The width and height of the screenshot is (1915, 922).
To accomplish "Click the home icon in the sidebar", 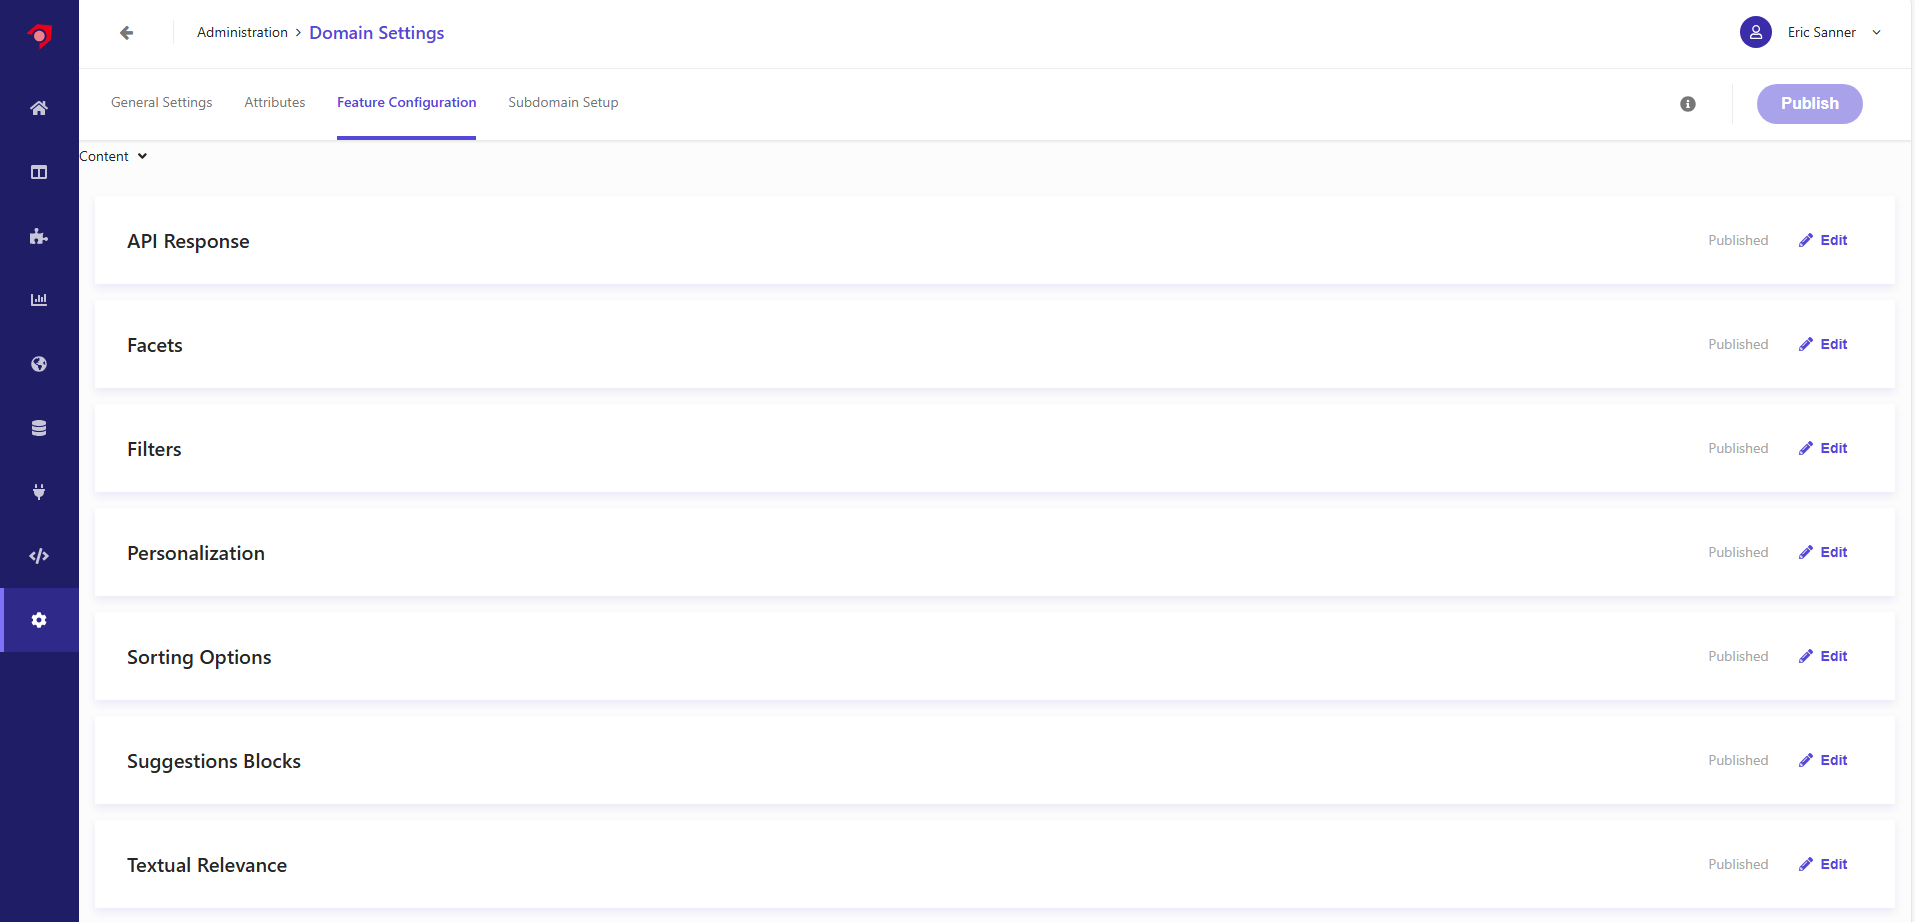I will point(39,108).
